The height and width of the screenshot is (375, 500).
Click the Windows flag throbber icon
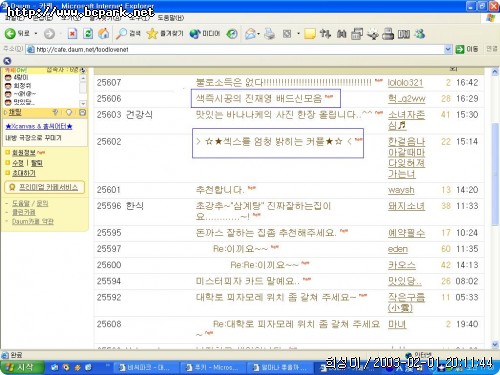[490, 18]
